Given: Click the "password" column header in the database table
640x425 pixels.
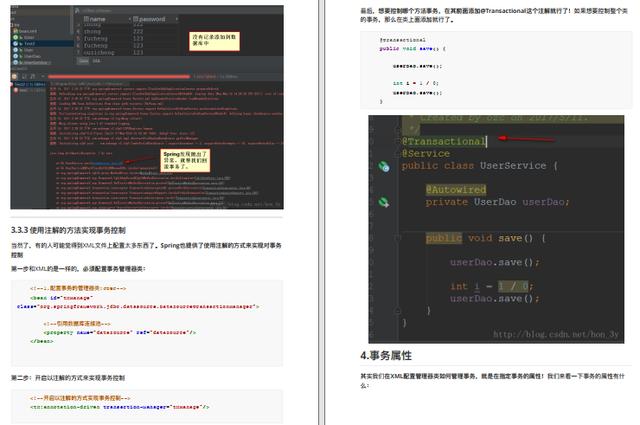Looking at the screenshot, I should click(149, 19).
